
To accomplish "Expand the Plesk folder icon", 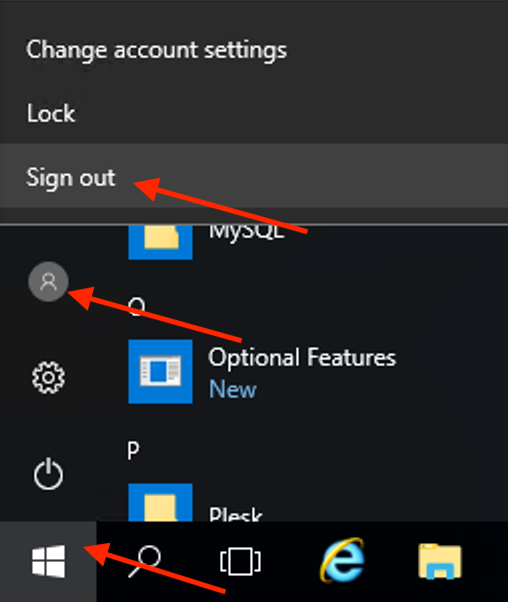I will (x=161, y=503).
